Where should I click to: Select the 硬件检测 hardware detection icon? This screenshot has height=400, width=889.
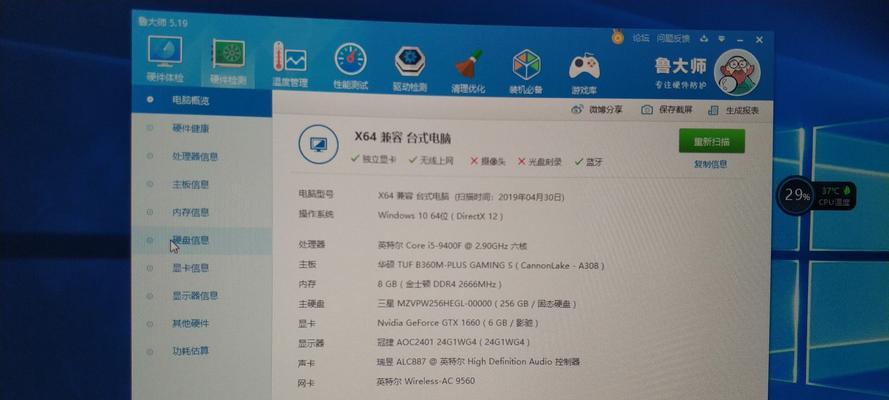(x=228, y=62)
